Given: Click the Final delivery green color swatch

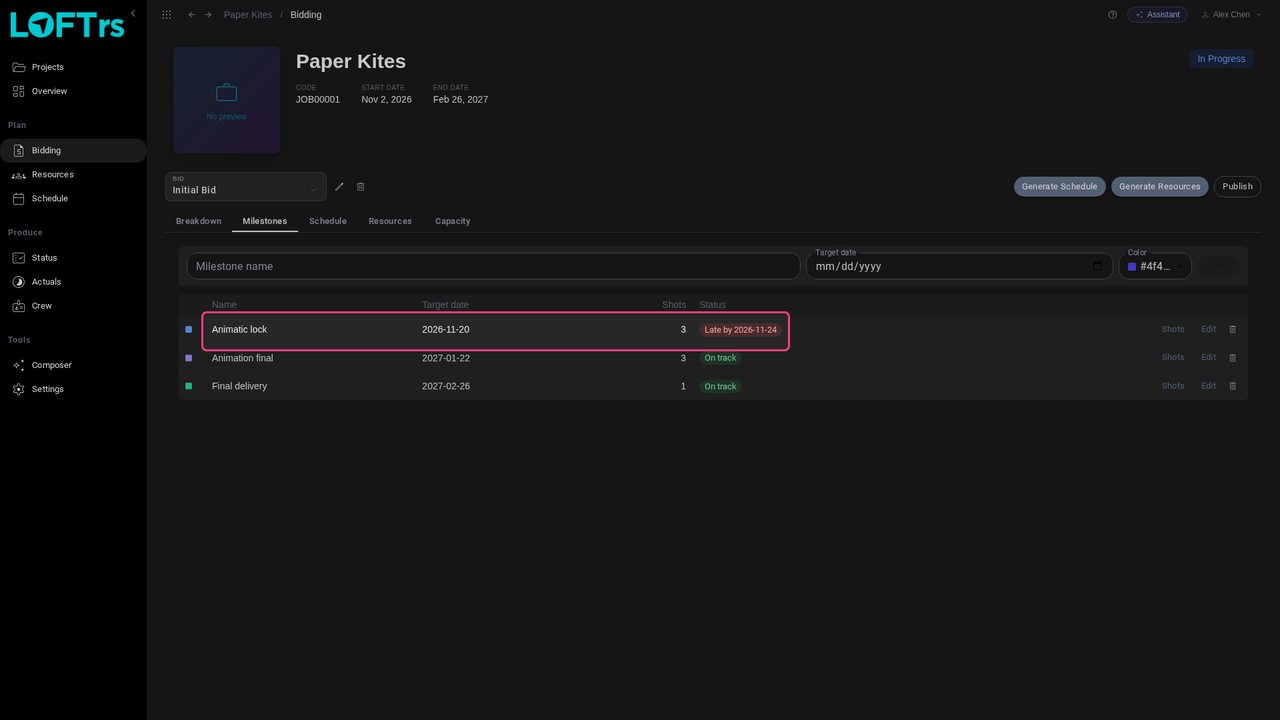Looking at the screenshot, I should (189, 386).
